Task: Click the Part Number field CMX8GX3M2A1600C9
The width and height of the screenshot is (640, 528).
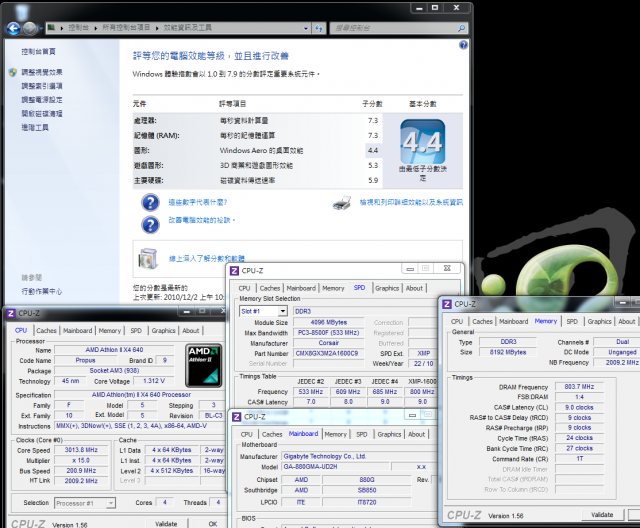Action: [x=327, y=353]
